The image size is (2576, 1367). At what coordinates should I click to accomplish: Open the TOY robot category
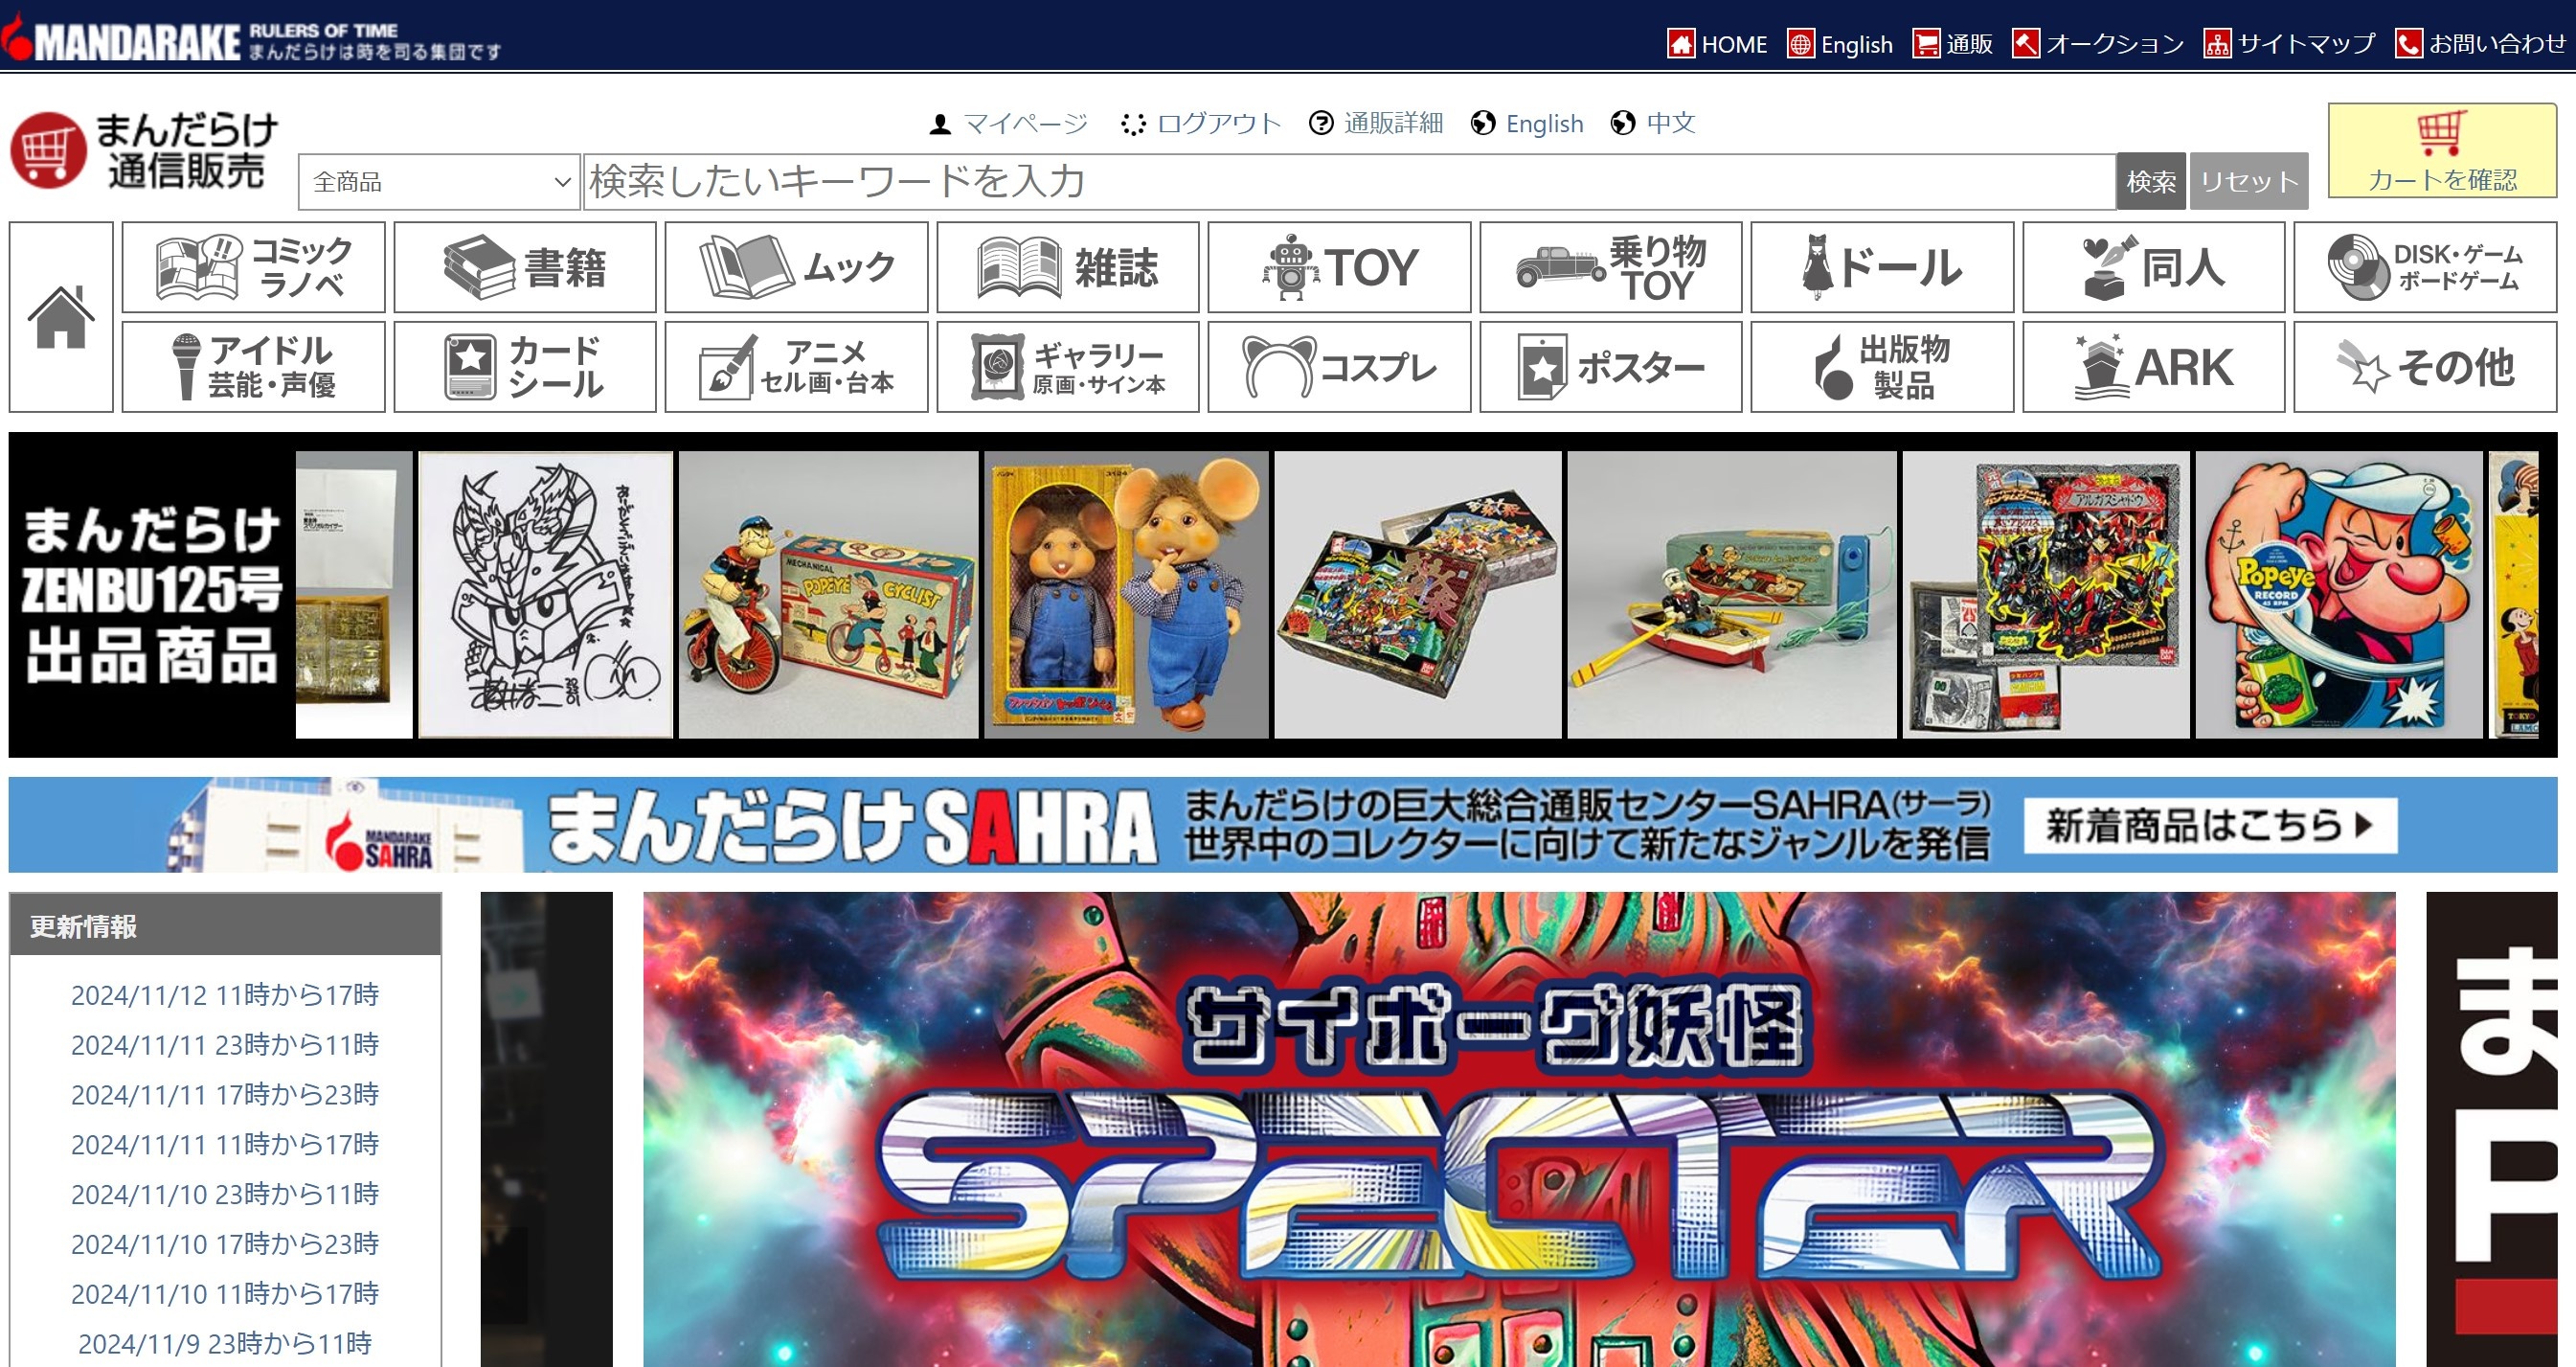coord(1339,267)
